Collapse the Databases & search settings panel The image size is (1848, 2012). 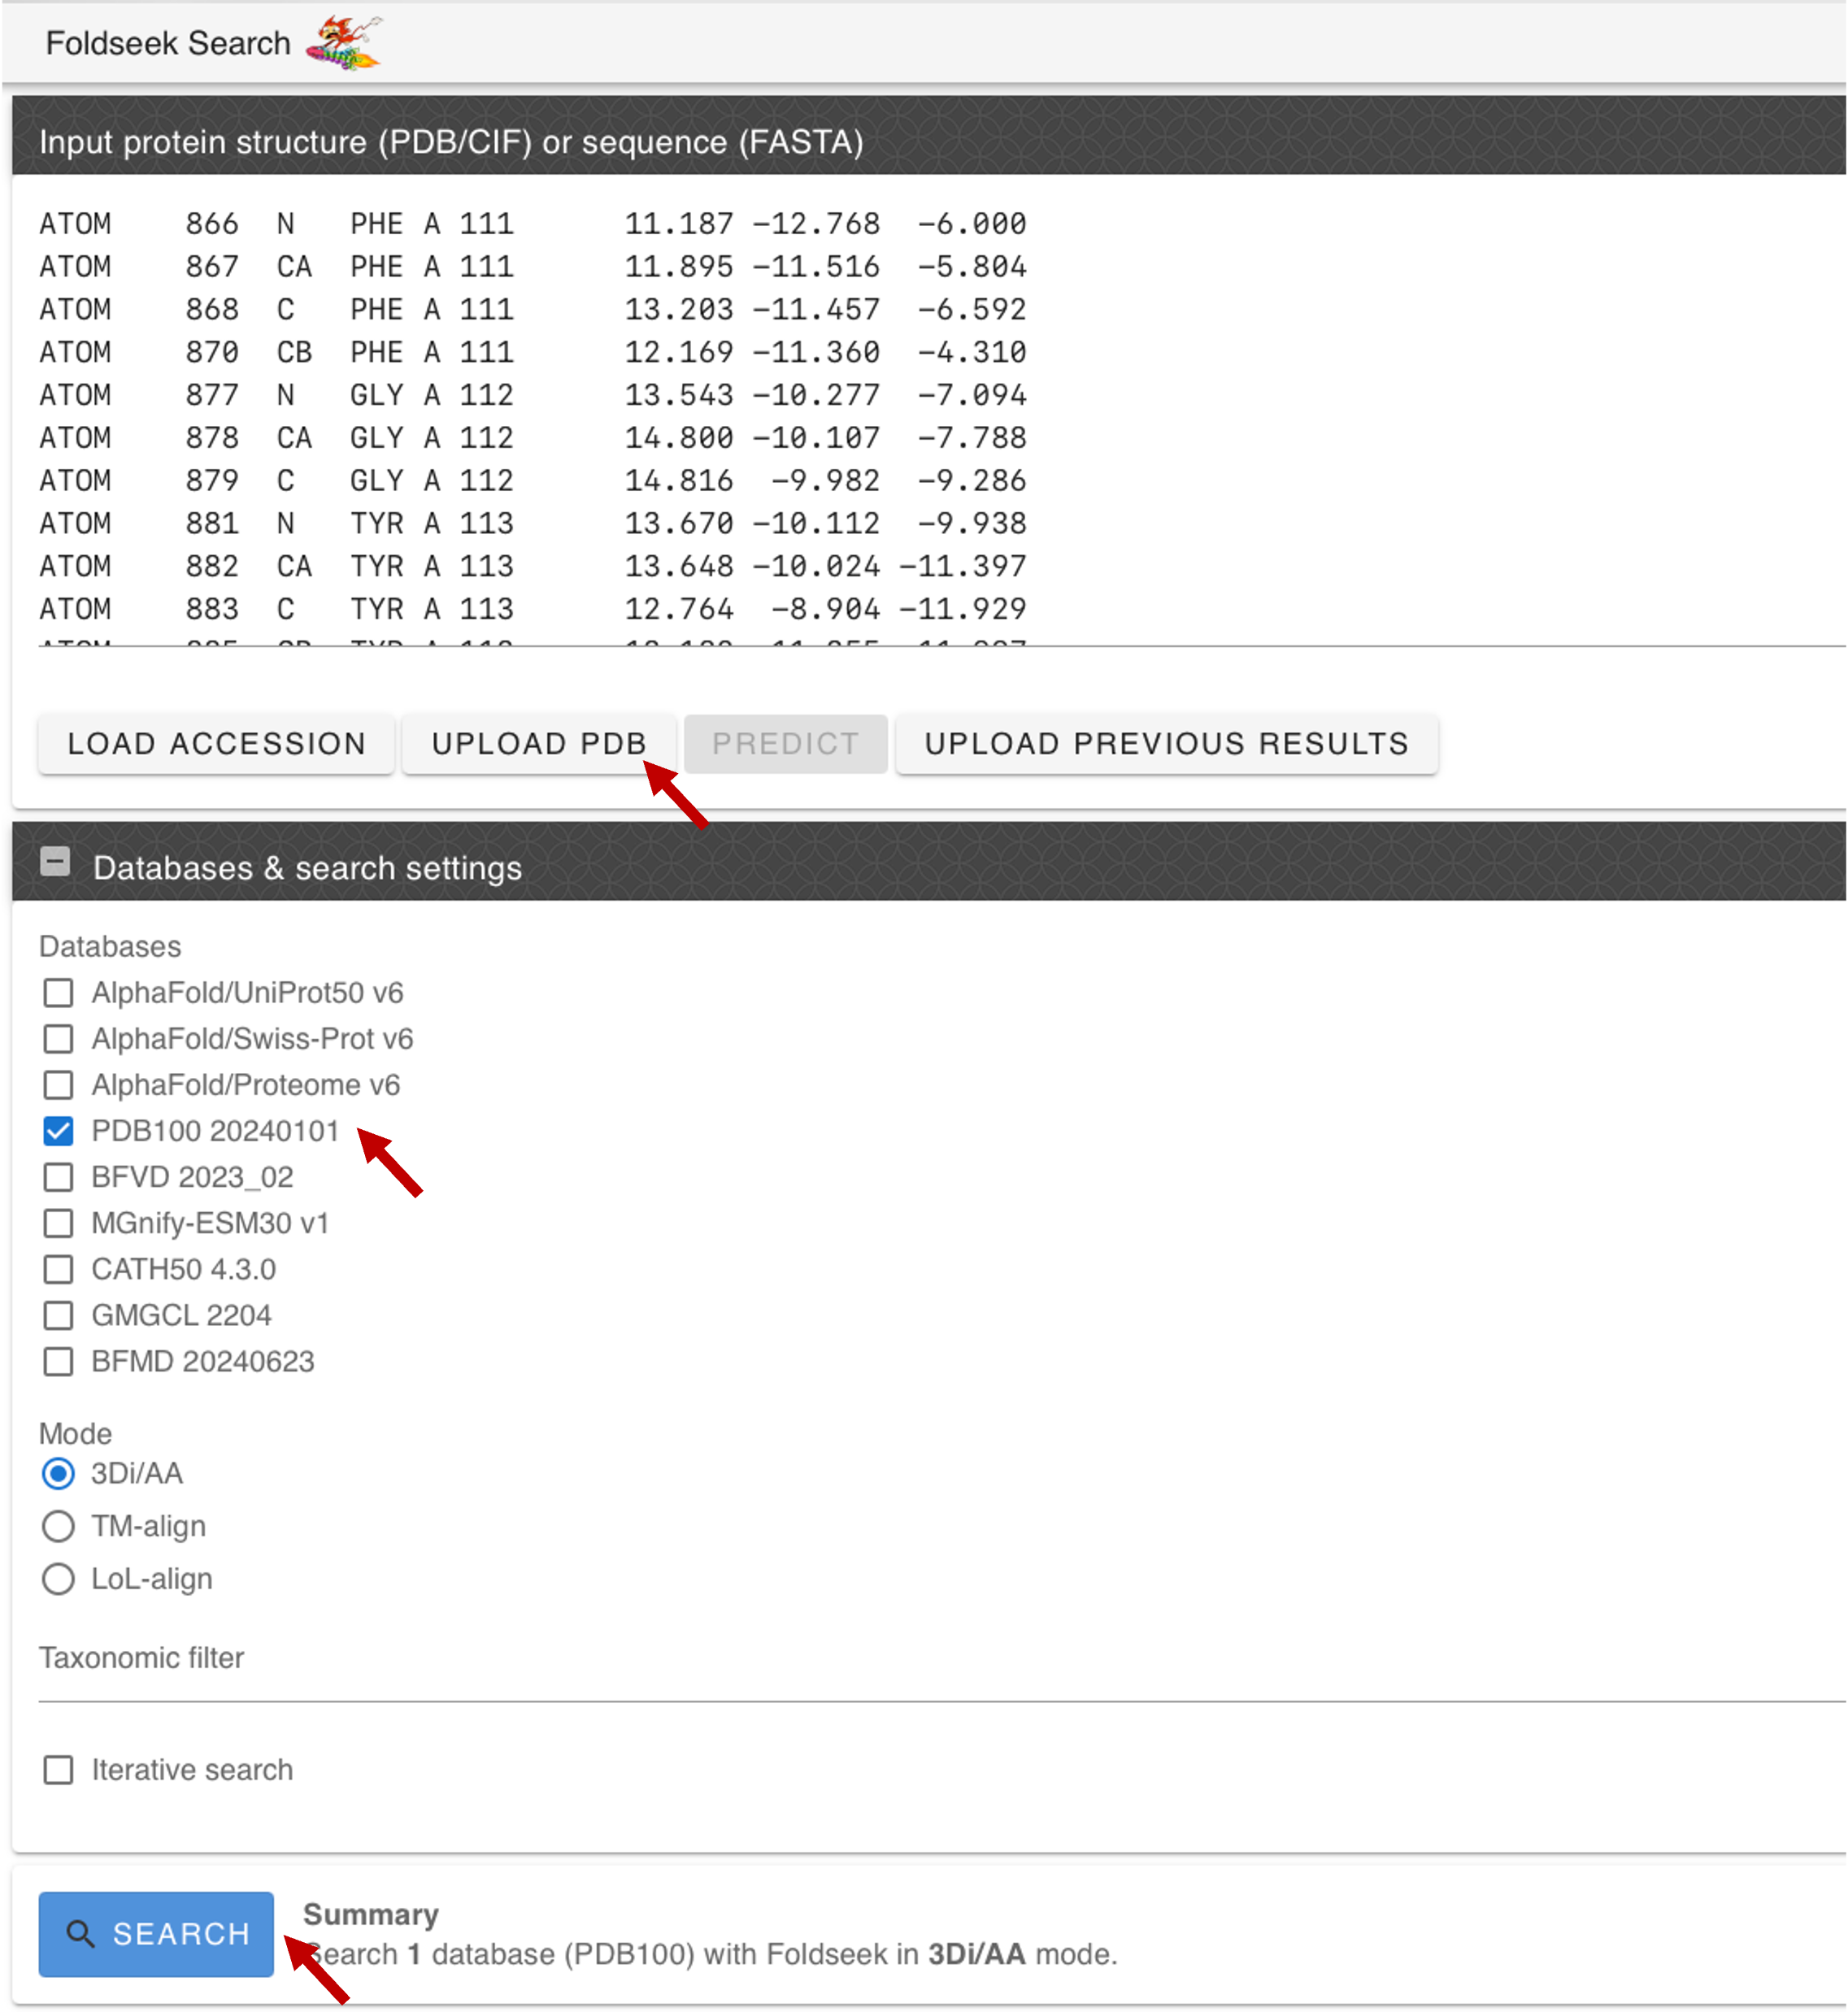(x=55, y=862)
